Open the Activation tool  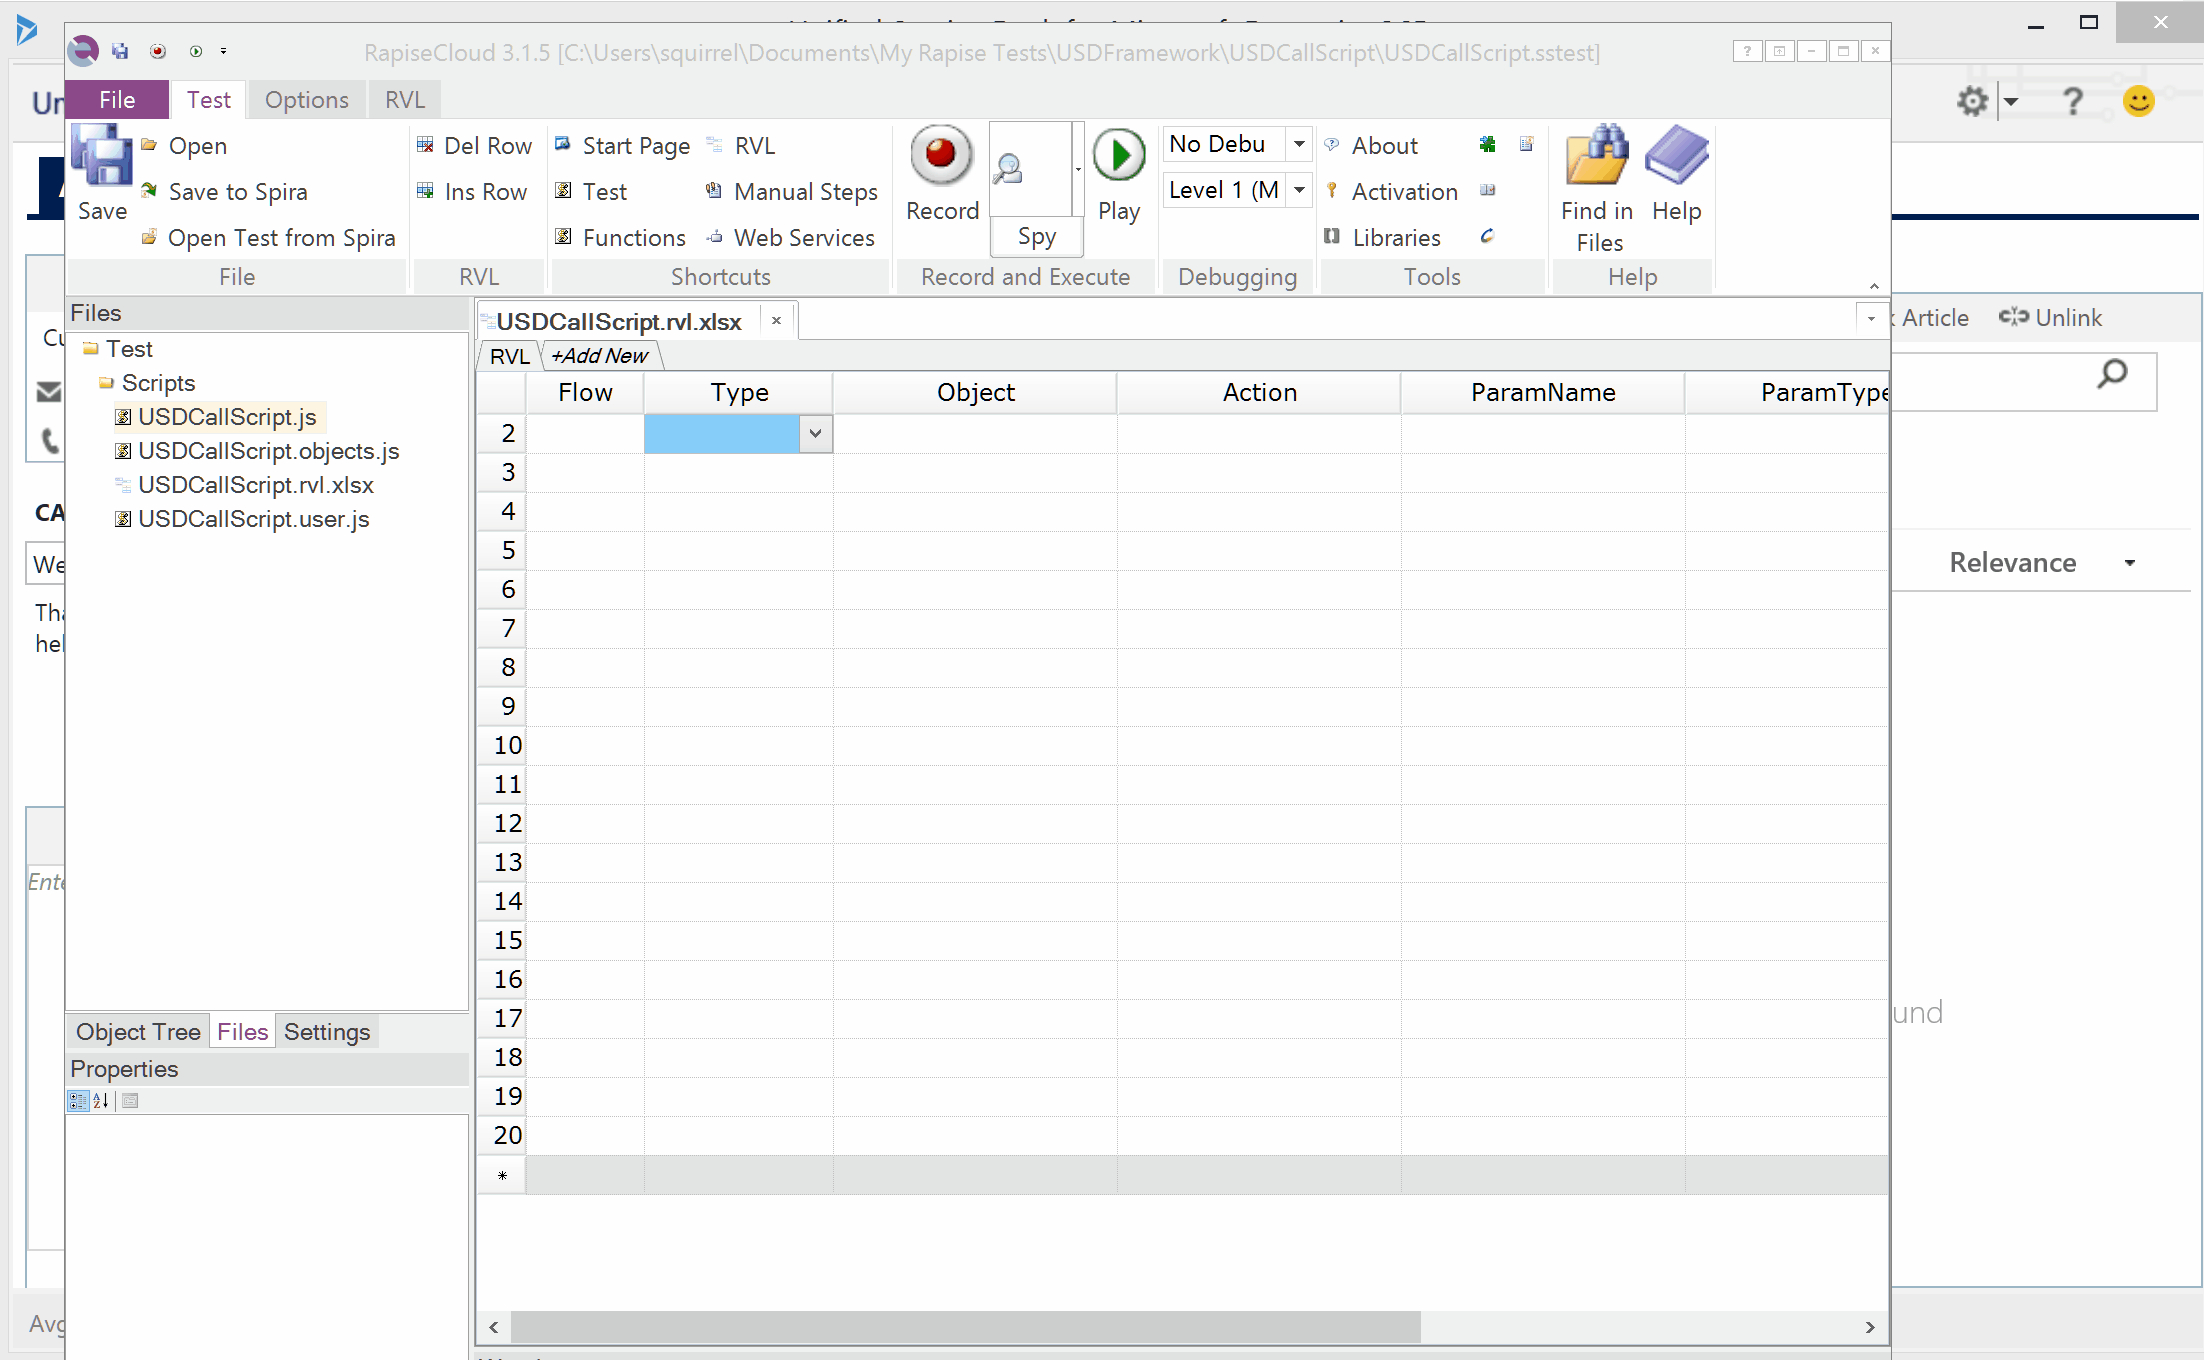pos(1403,192)
